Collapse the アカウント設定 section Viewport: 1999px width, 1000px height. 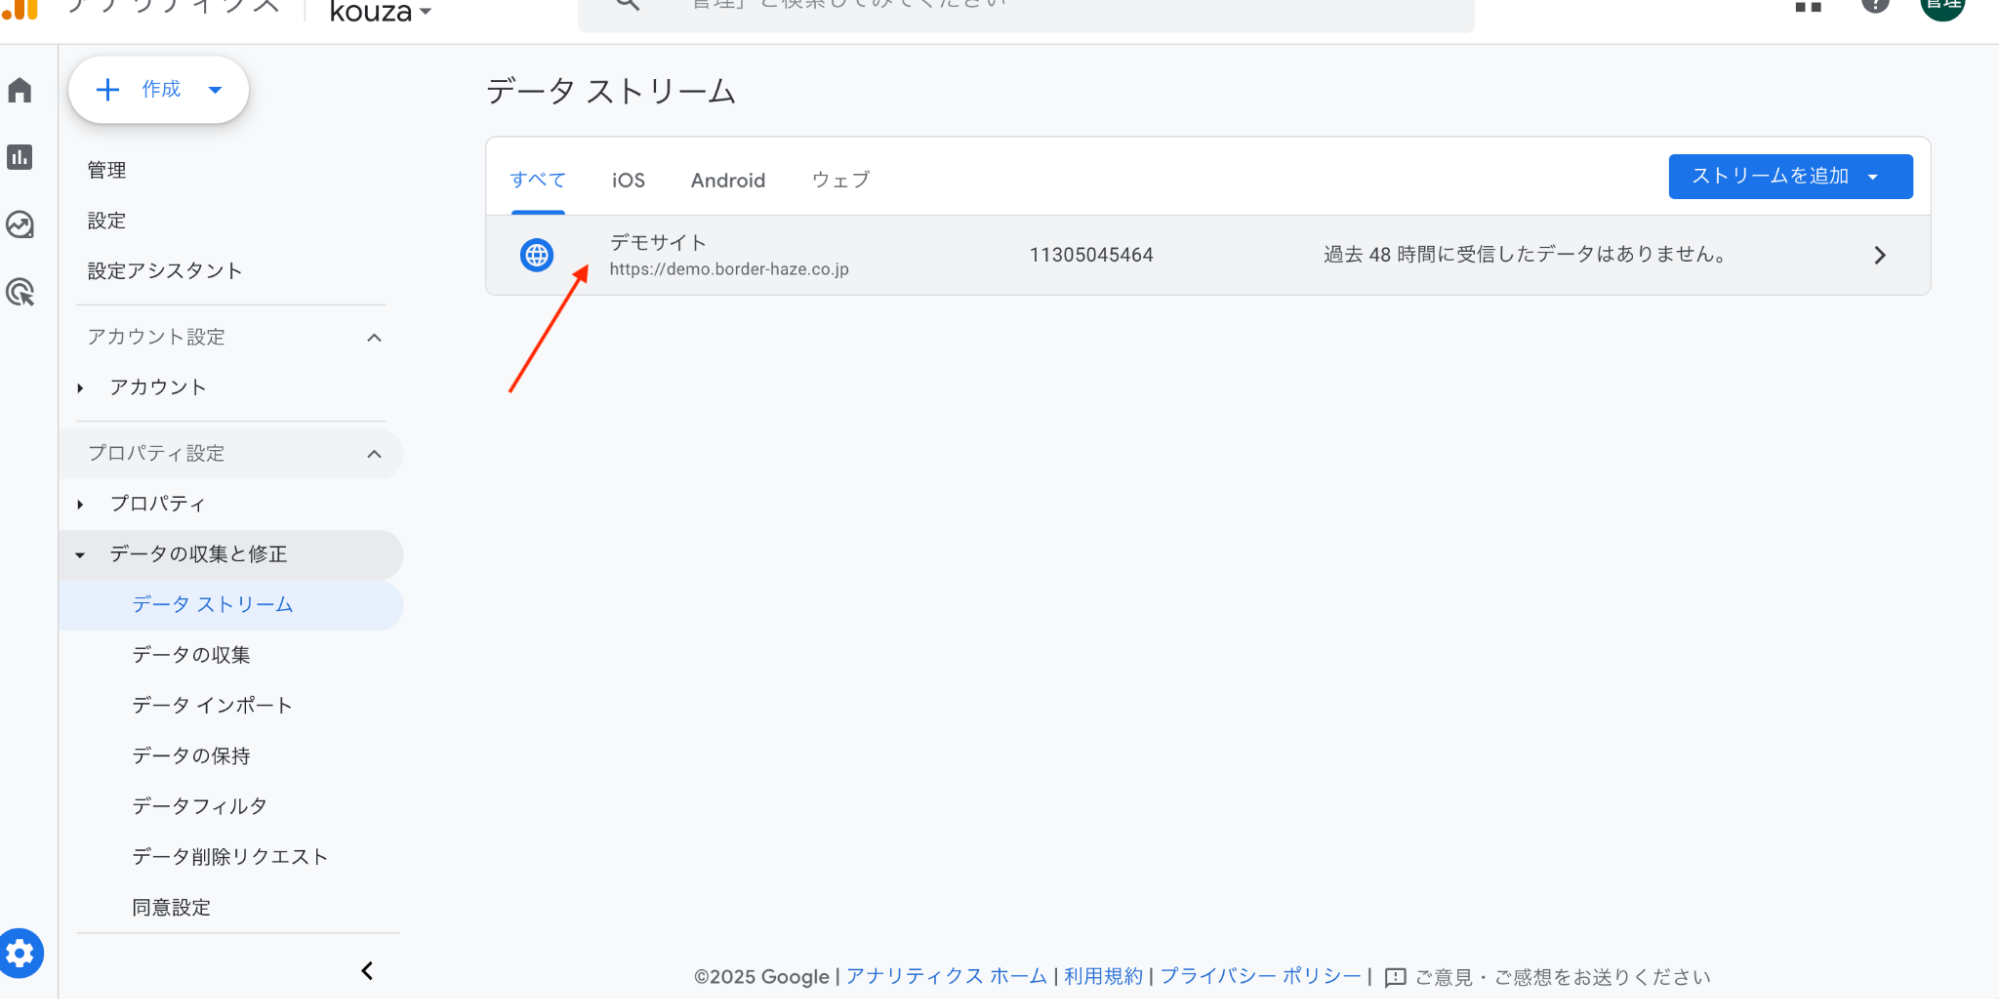[x=374, y=337]
